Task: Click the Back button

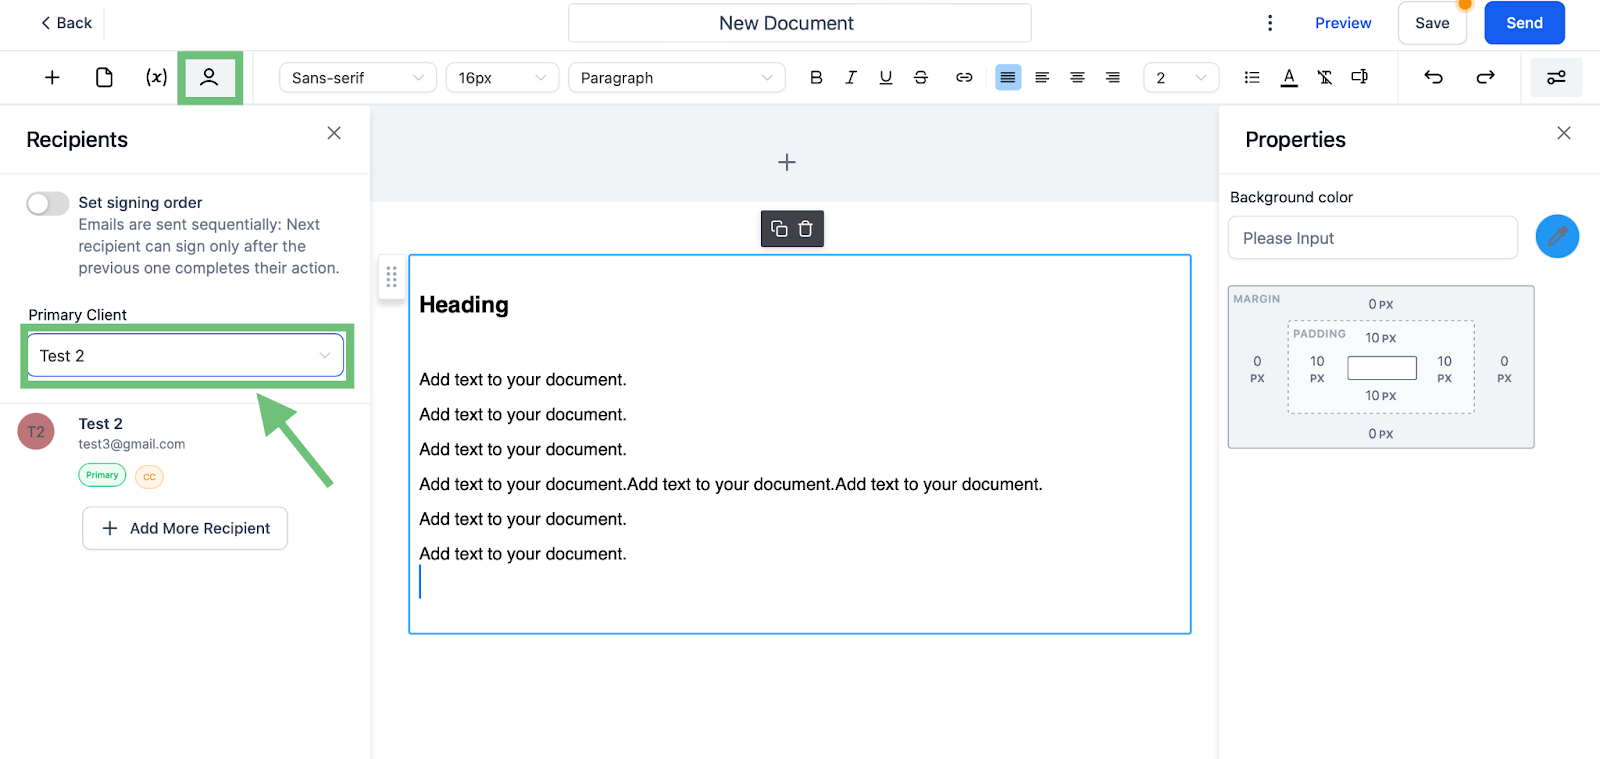Action: (66, 23)
